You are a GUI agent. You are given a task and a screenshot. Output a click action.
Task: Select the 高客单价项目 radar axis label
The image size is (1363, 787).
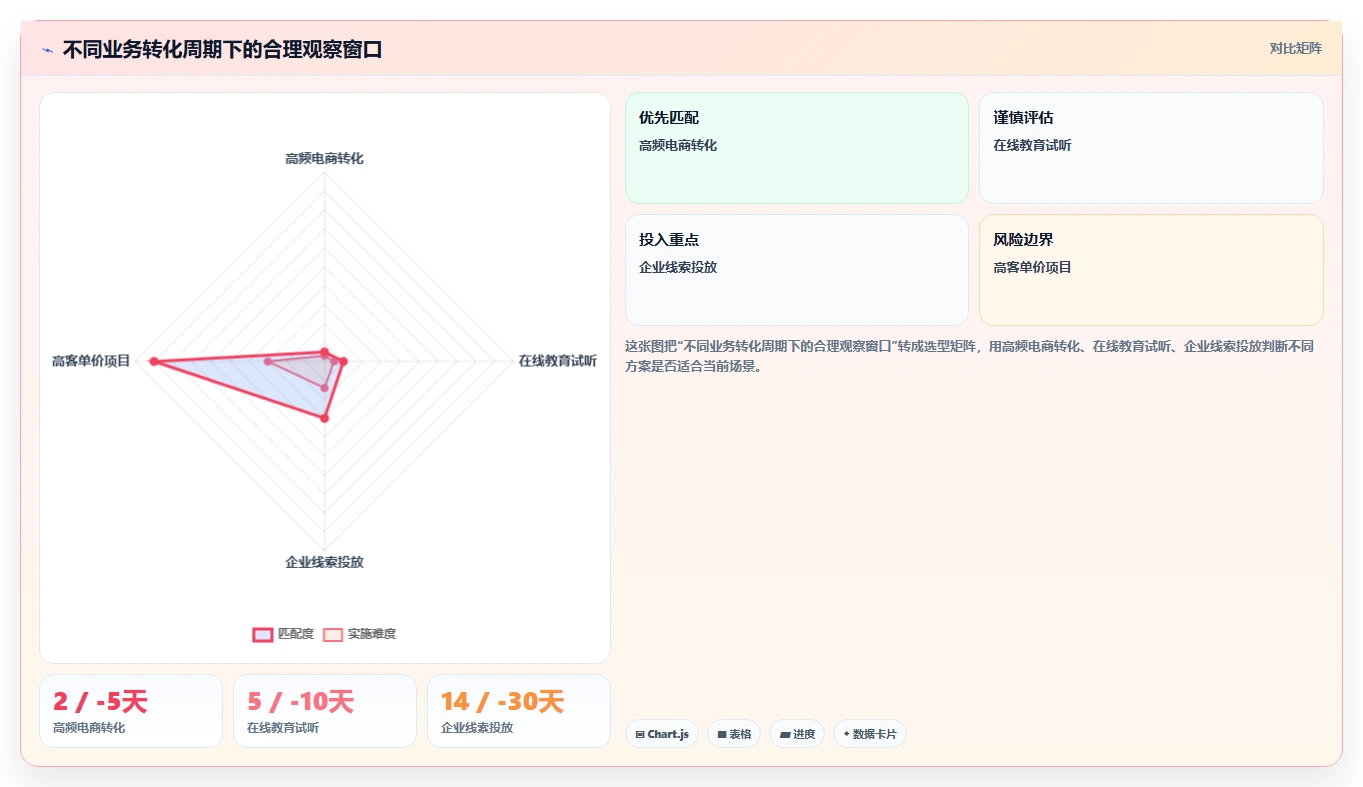pos(91,361)
